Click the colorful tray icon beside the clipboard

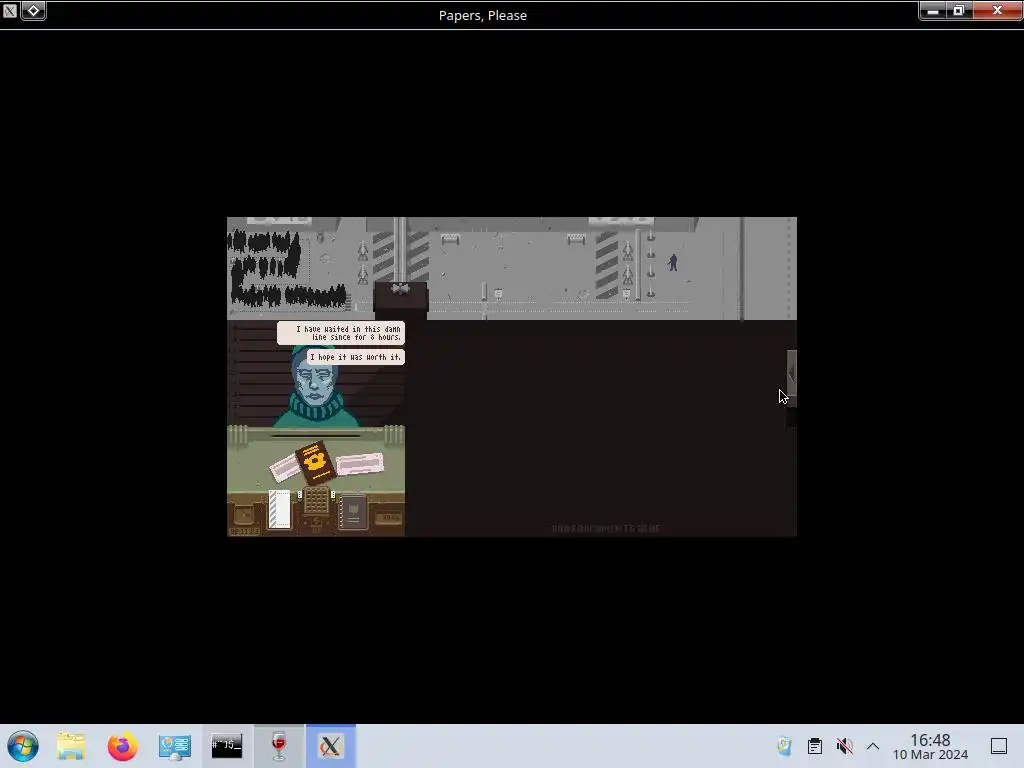pos(784,746)
